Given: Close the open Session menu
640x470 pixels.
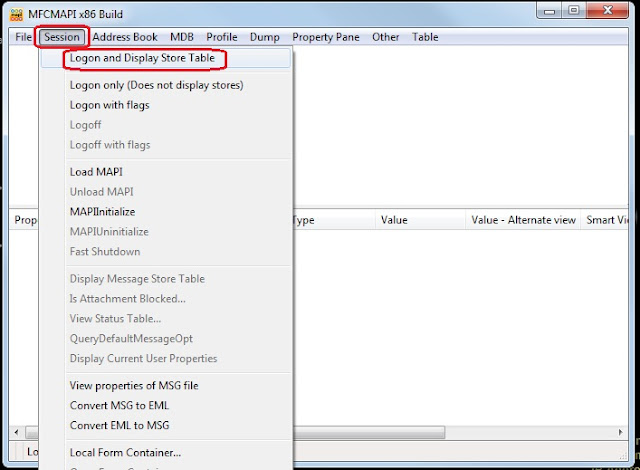Looking at the screenshot, I should (x=62, y=37).
